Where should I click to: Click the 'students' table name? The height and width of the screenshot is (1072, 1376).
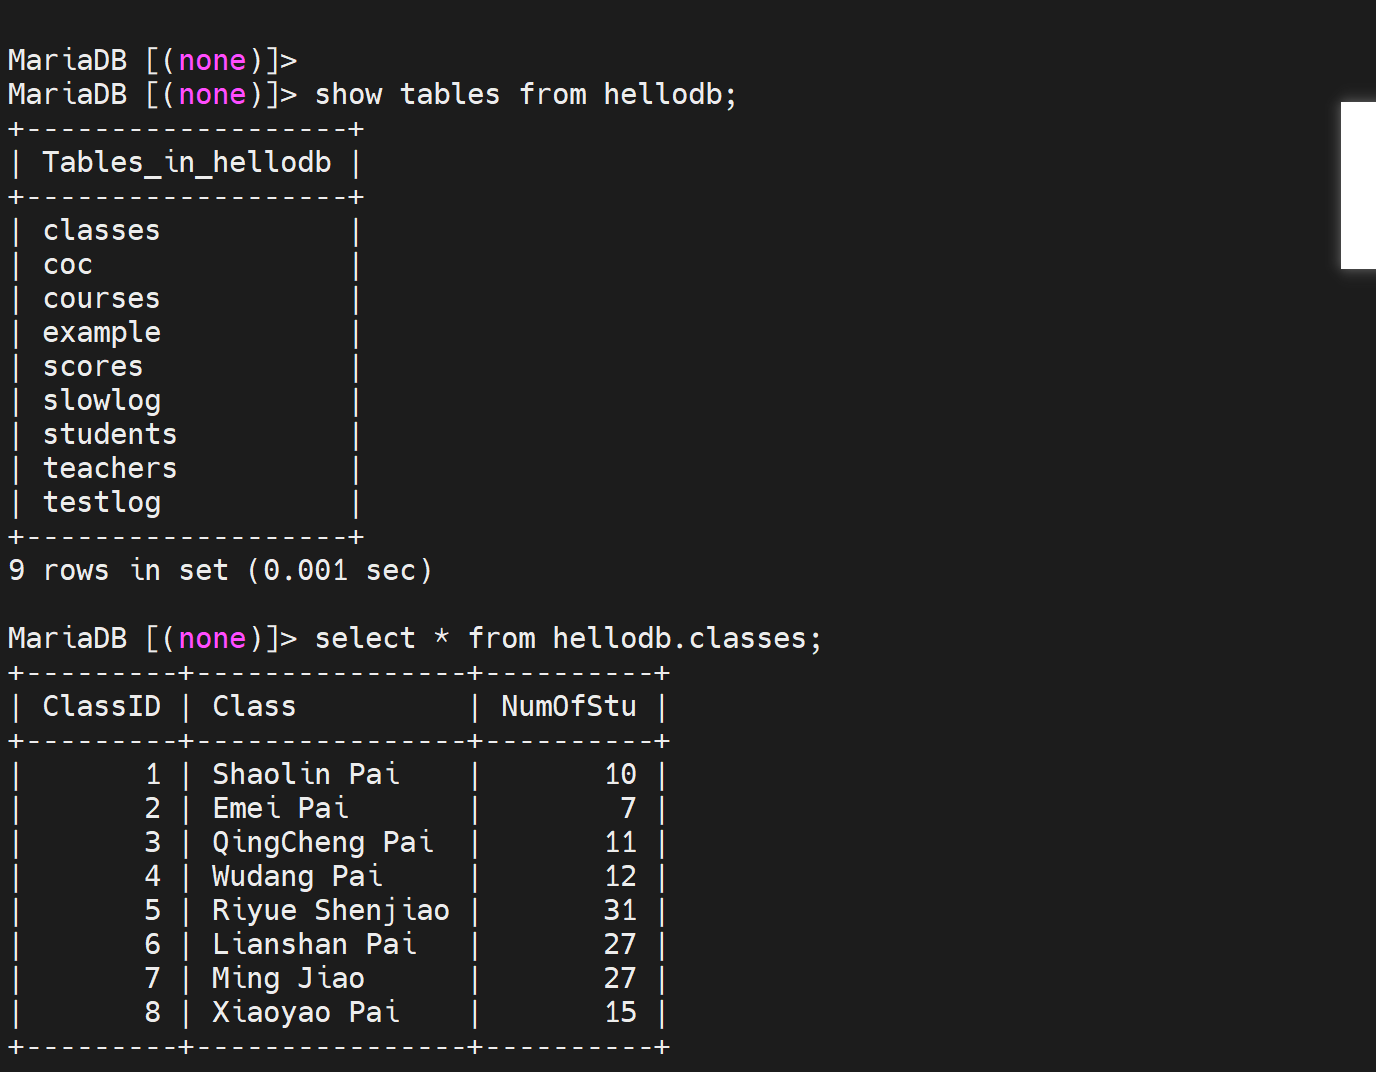click(x=110, y=435)
